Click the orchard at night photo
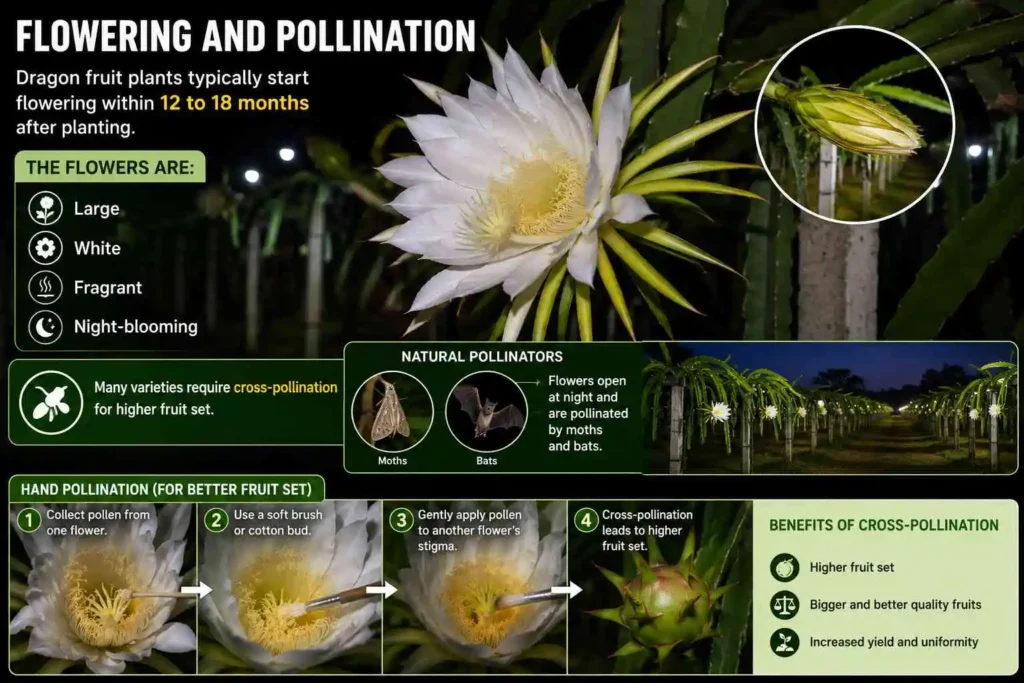Viewport: 1024px width, 683px height. [x=829, y=407]
